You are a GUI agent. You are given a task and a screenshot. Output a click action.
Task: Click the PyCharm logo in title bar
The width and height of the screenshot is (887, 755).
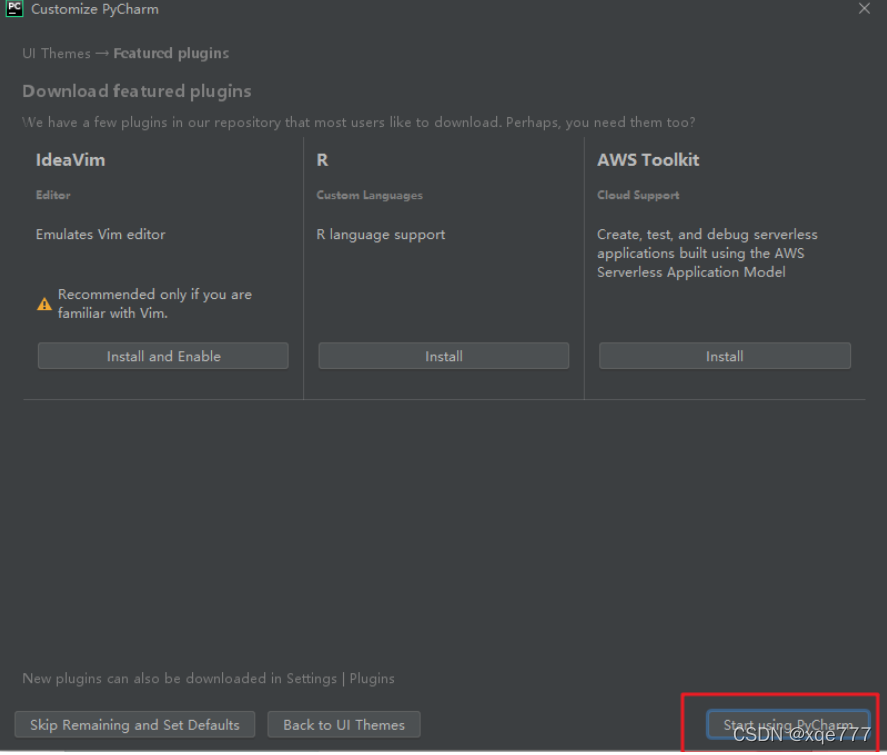click(x=14, y=9)
